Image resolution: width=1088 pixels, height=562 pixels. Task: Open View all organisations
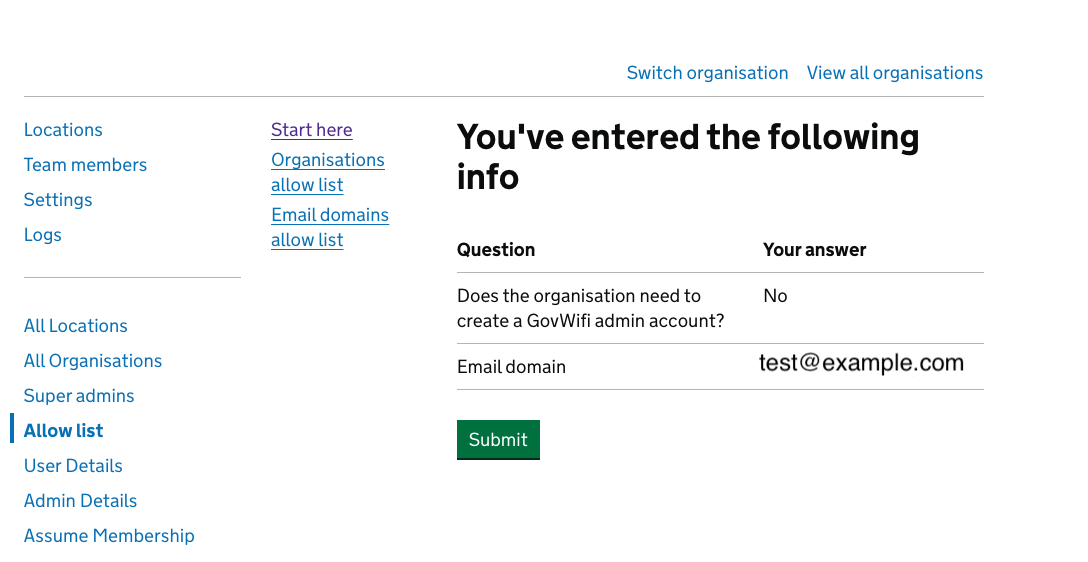pyautogui.click(x=894, y=73)
